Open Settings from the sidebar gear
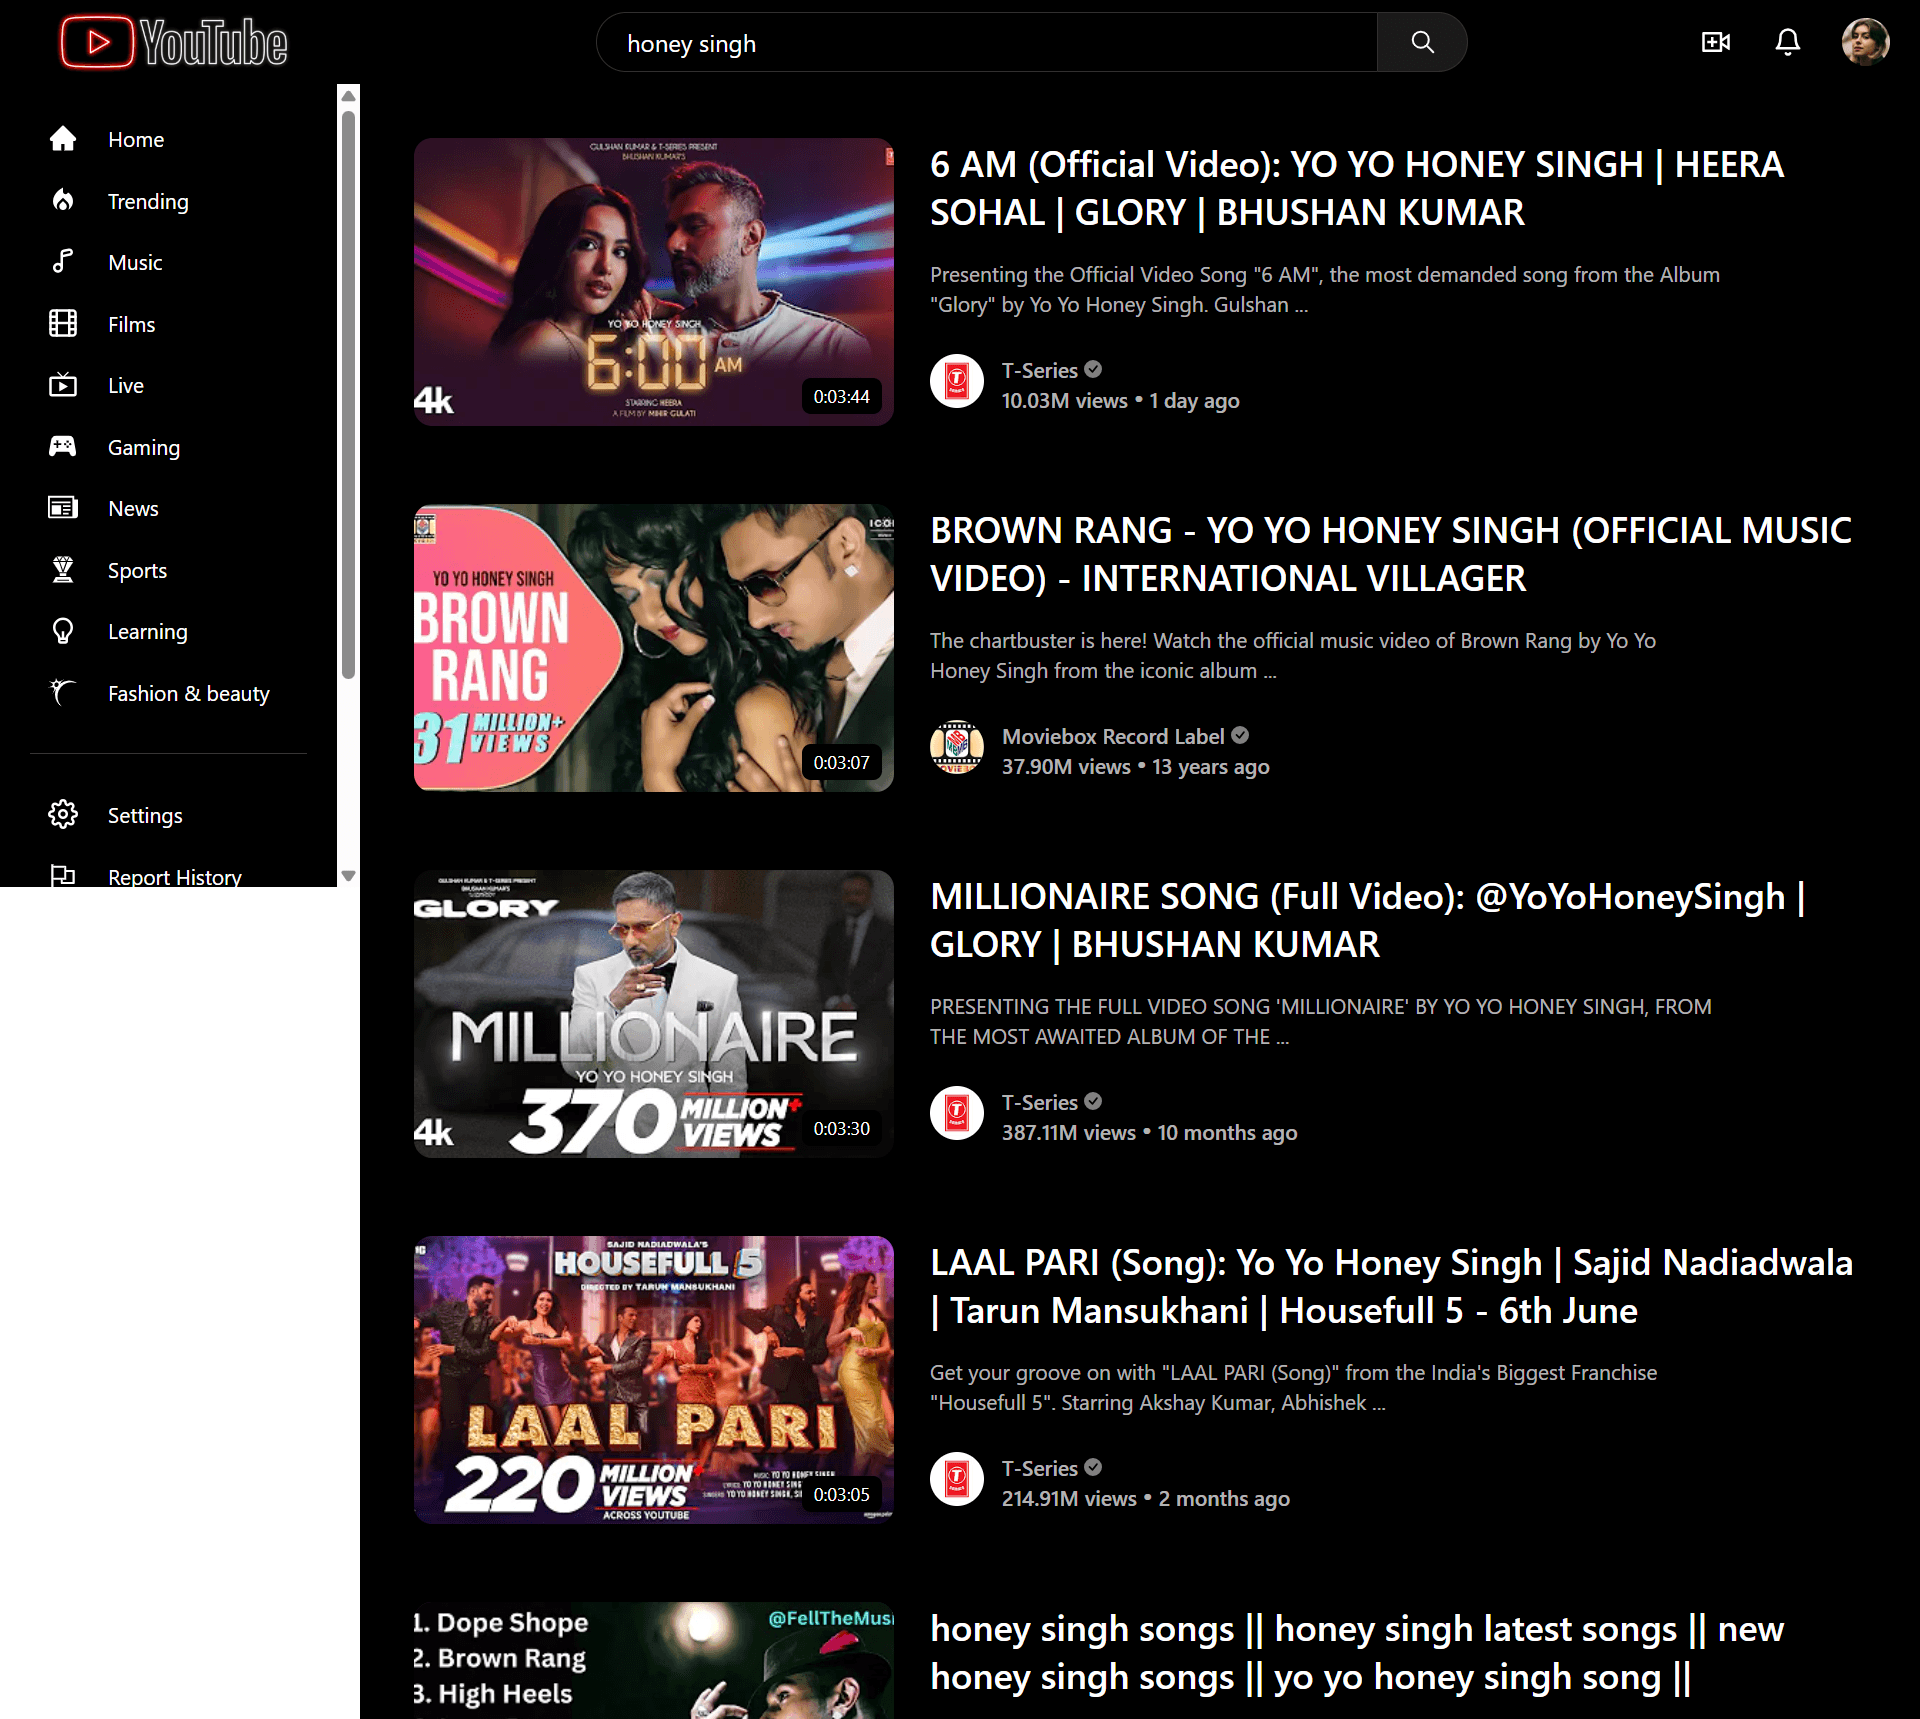This screenshot has height=1719, width=1920. (144, 815)
